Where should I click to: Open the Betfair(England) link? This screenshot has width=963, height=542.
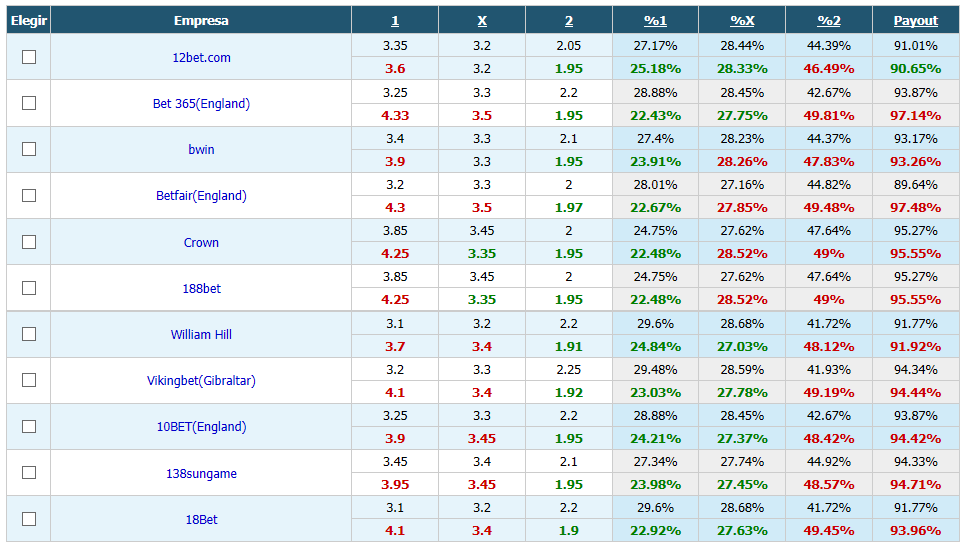[x=201, y=196]
